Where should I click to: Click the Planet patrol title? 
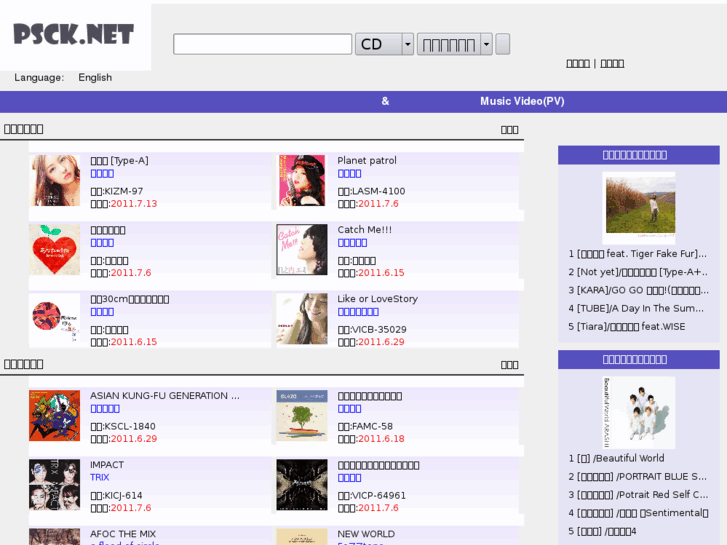(367, 160)
